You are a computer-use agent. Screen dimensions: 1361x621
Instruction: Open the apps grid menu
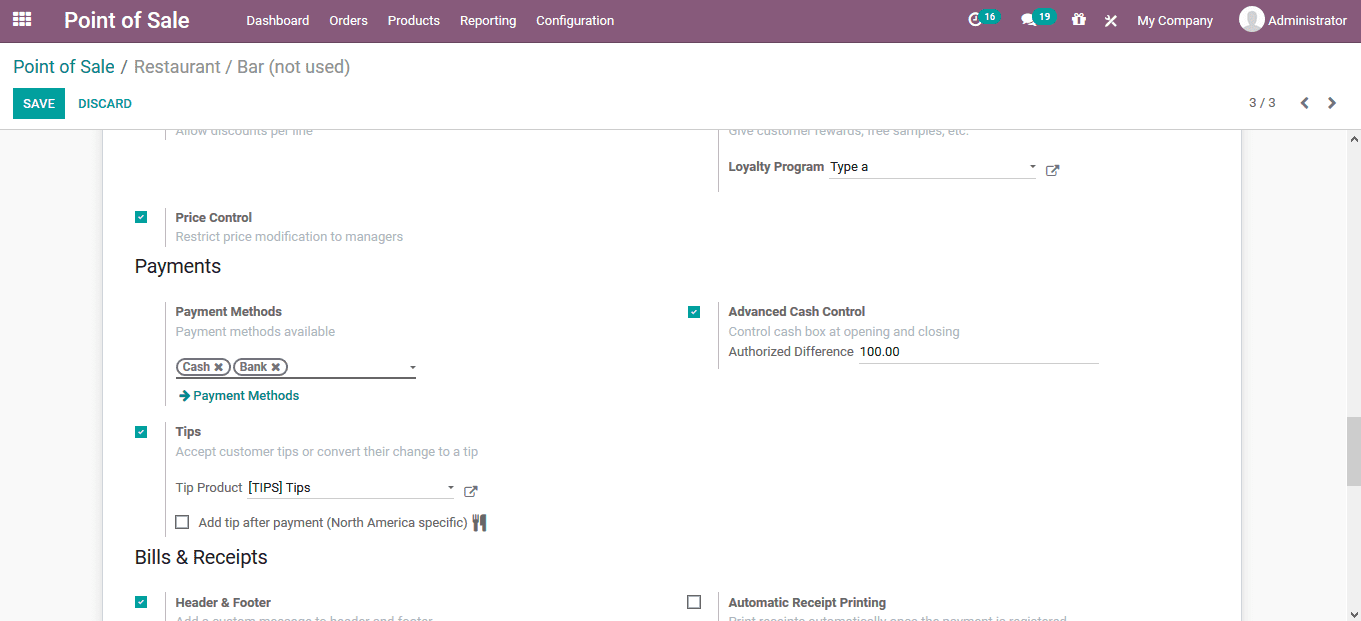[21, 19]
